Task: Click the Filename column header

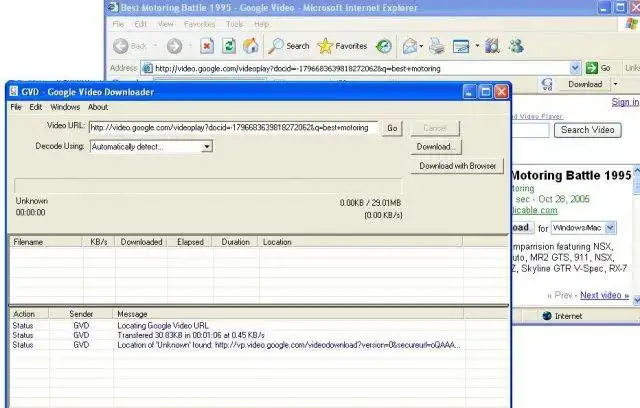Action: tap(46, 242)
